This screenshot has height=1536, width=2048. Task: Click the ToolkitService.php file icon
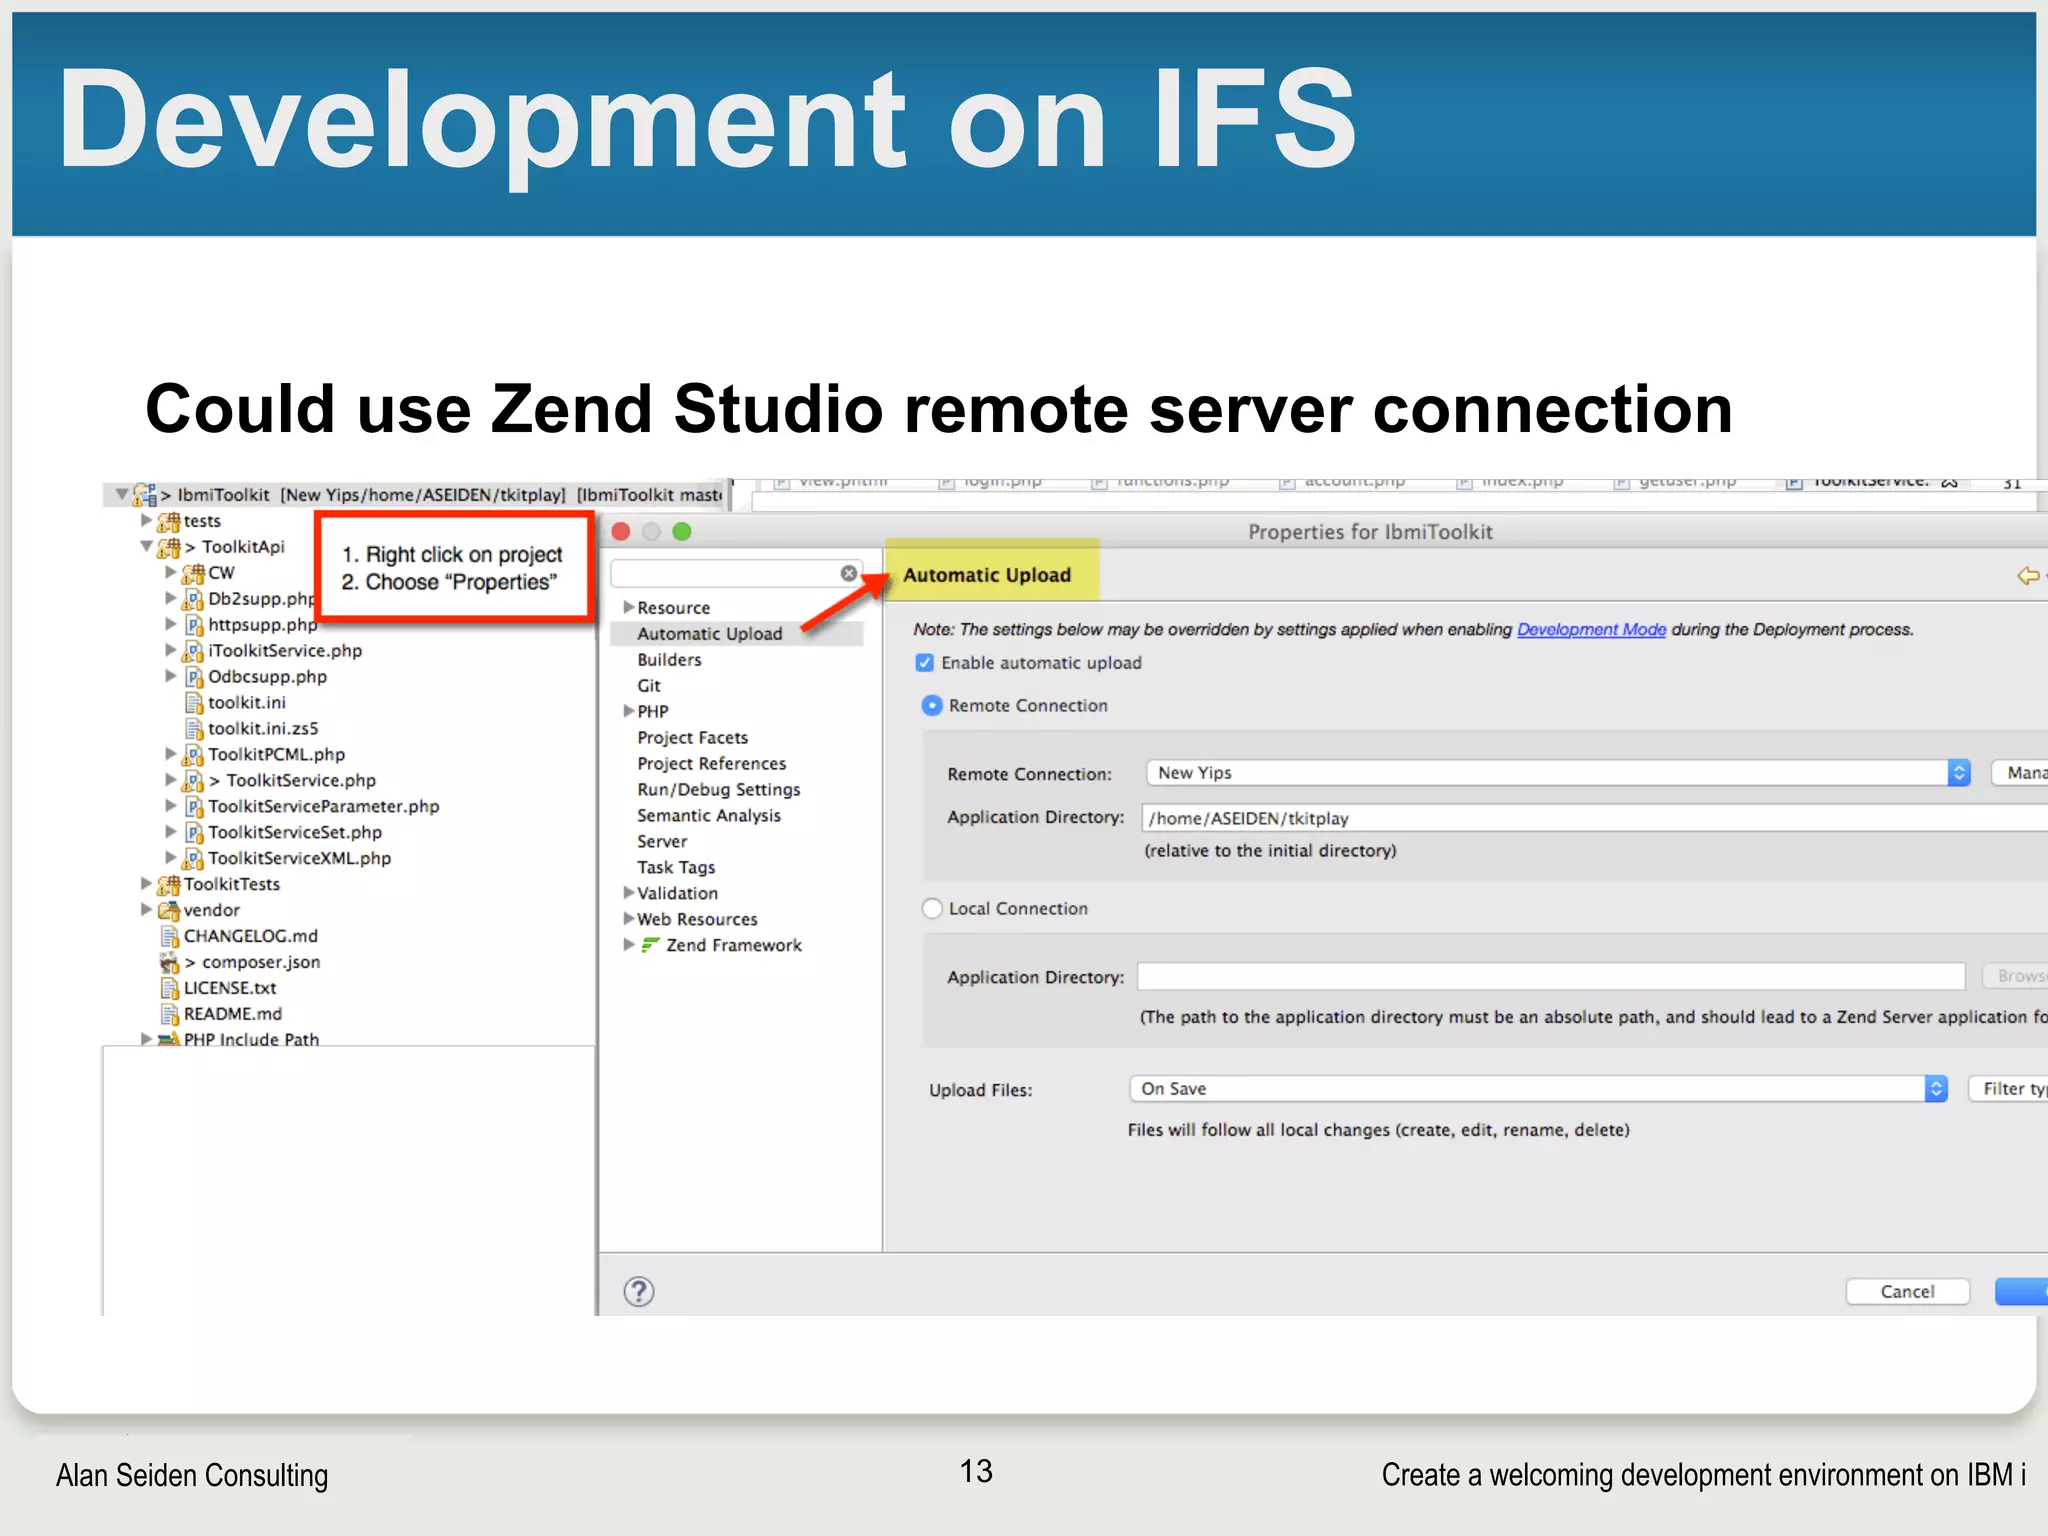193,781
